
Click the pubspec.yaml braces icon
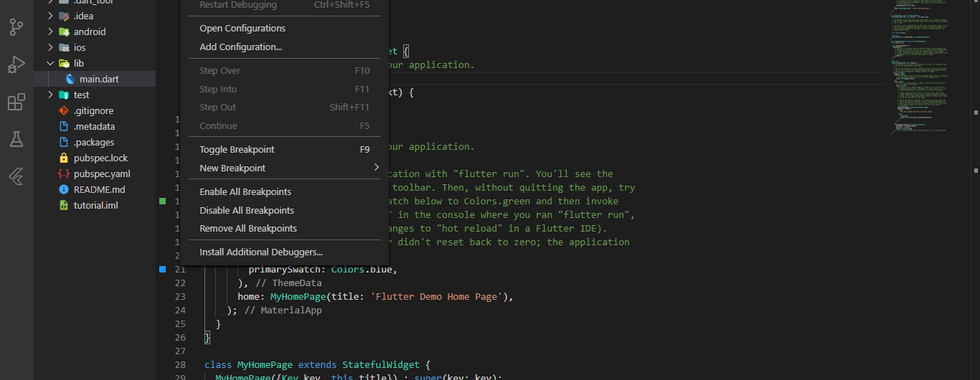[63, 174]
